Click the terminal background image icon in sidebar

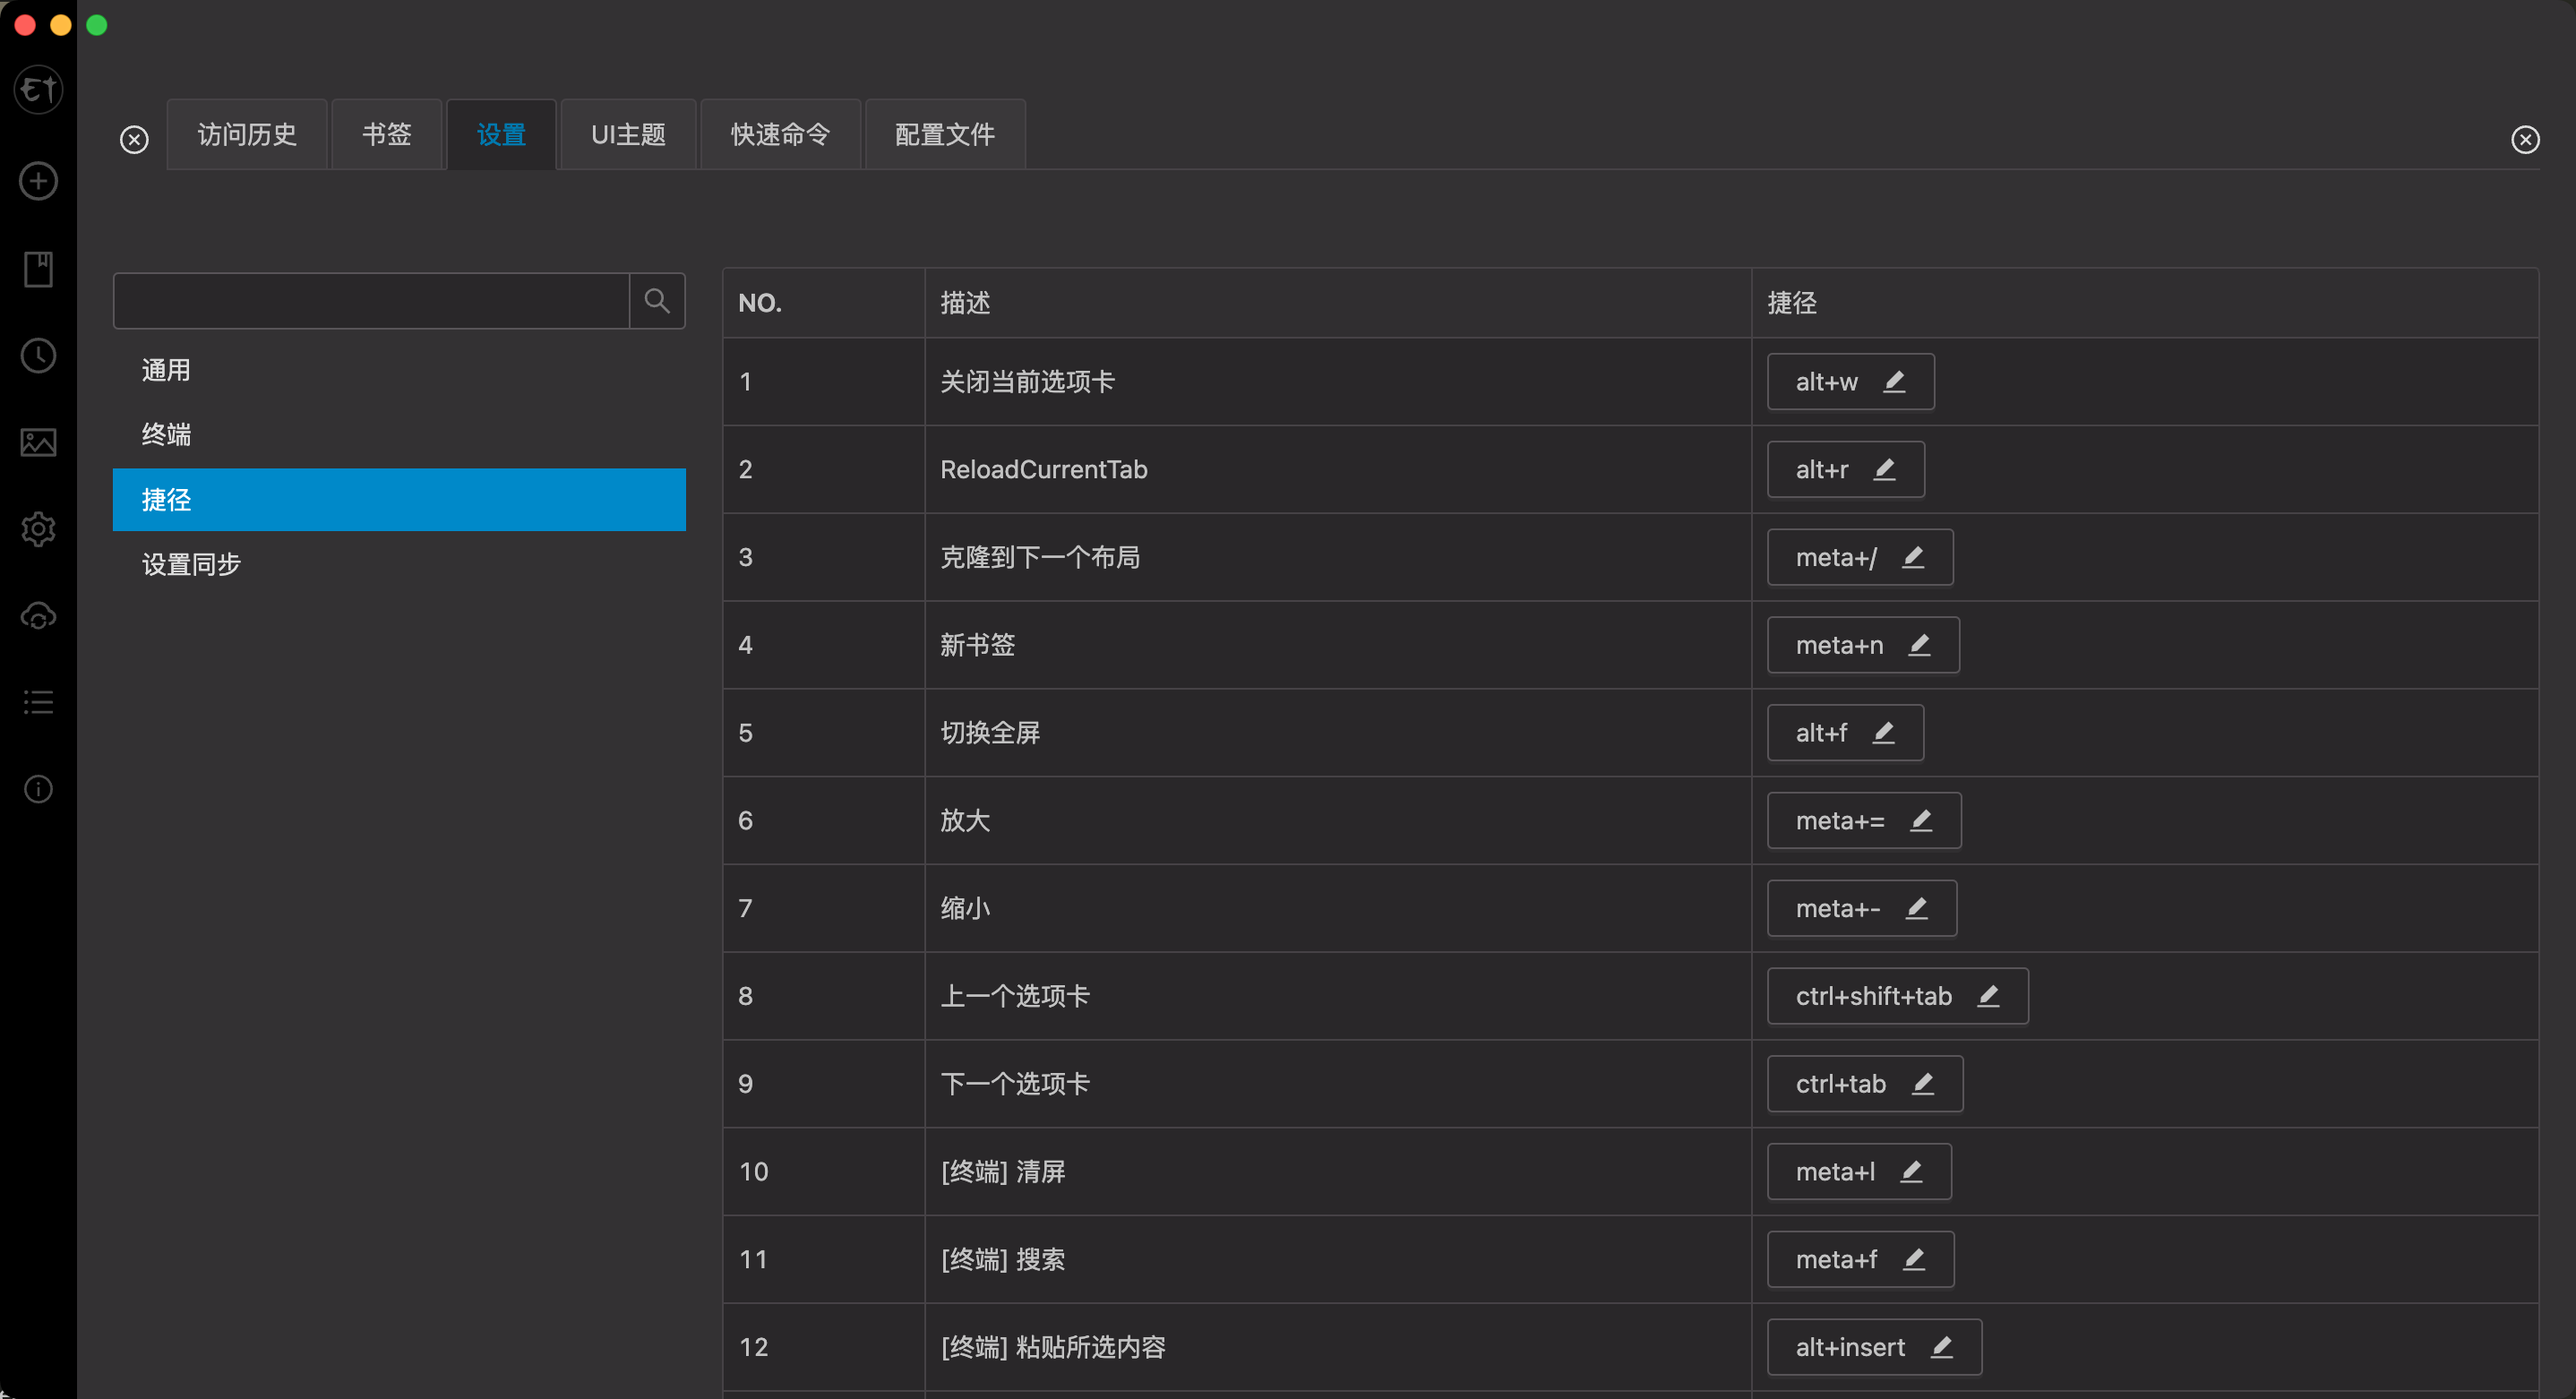click(x=38, y=442)
